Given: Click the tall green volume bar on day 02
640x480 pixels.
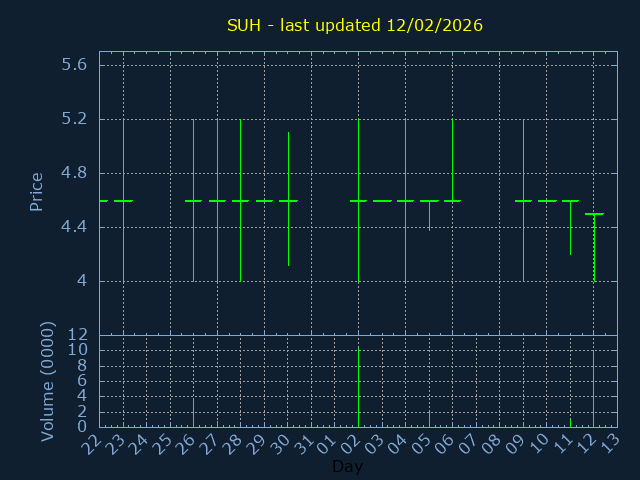Looking at the screenshot, I should pyautogui.click(x=358, y=387).
